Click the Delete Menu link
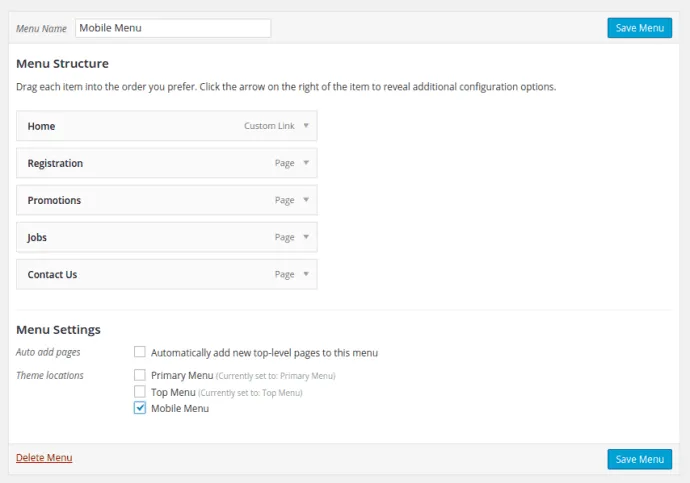Screen dimensions: 690x483 coord(44,458)
